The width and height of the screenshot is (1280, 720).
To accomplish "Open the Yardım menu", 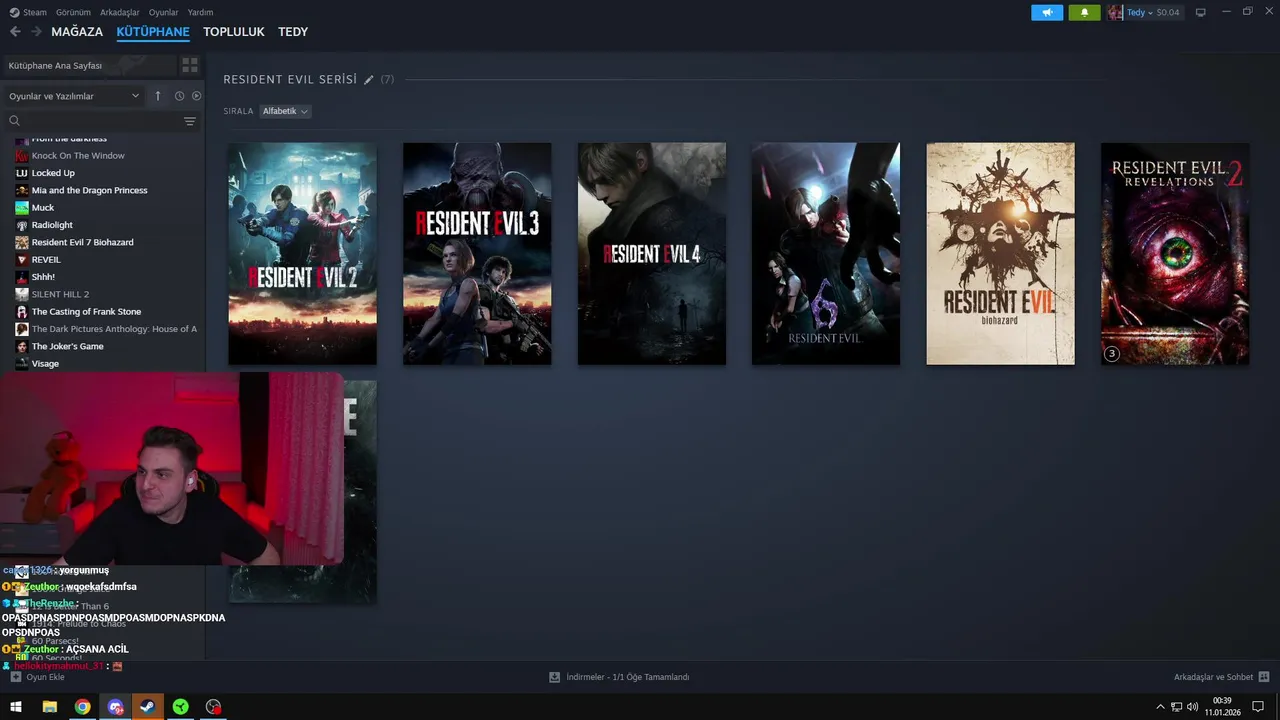I will (x=200, y=12).
